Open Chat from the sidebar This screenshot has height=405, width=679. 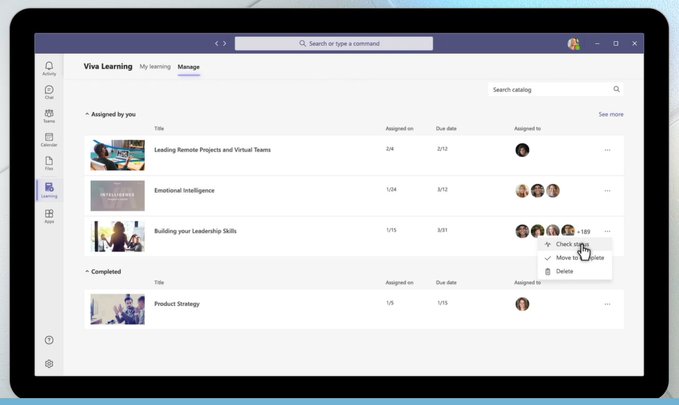49,92
